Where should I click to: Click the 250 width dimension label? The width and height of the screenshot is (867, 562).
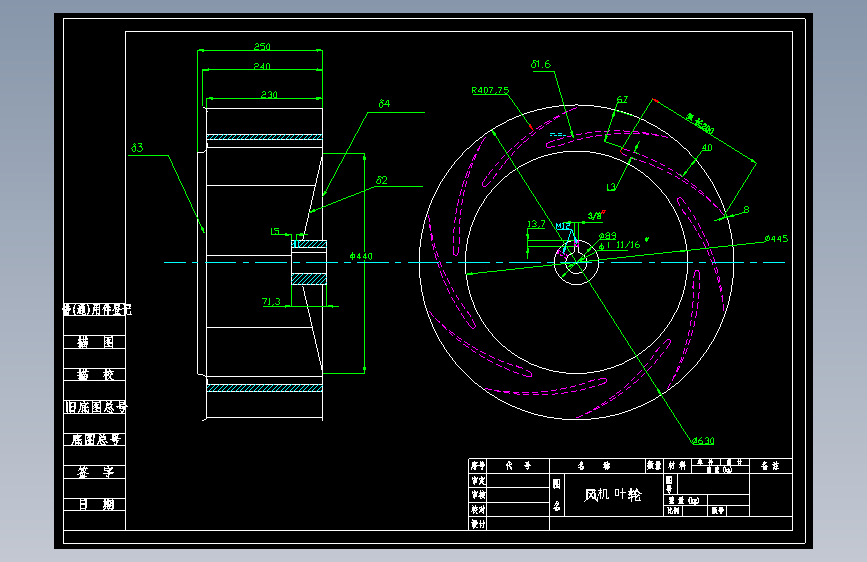click(x=262, y=46)
